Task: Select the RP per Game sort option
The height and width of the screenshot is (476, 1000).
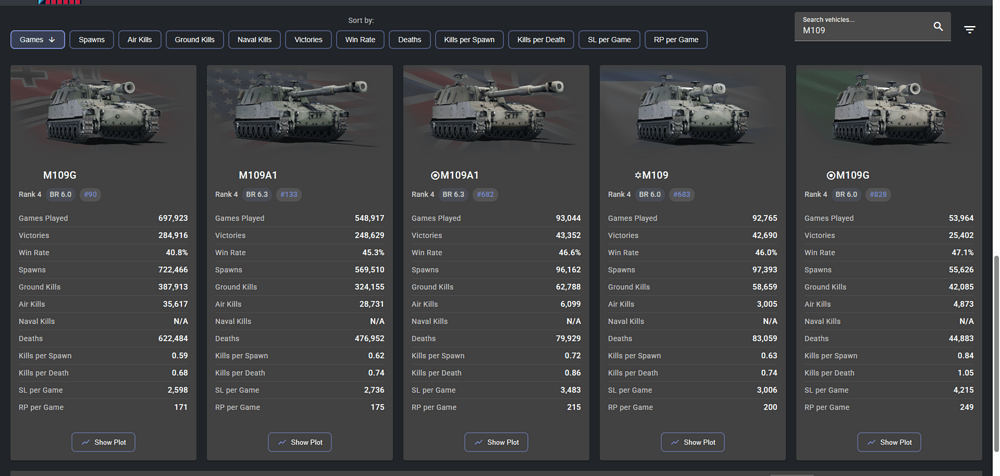Action: tap(676, 40)
